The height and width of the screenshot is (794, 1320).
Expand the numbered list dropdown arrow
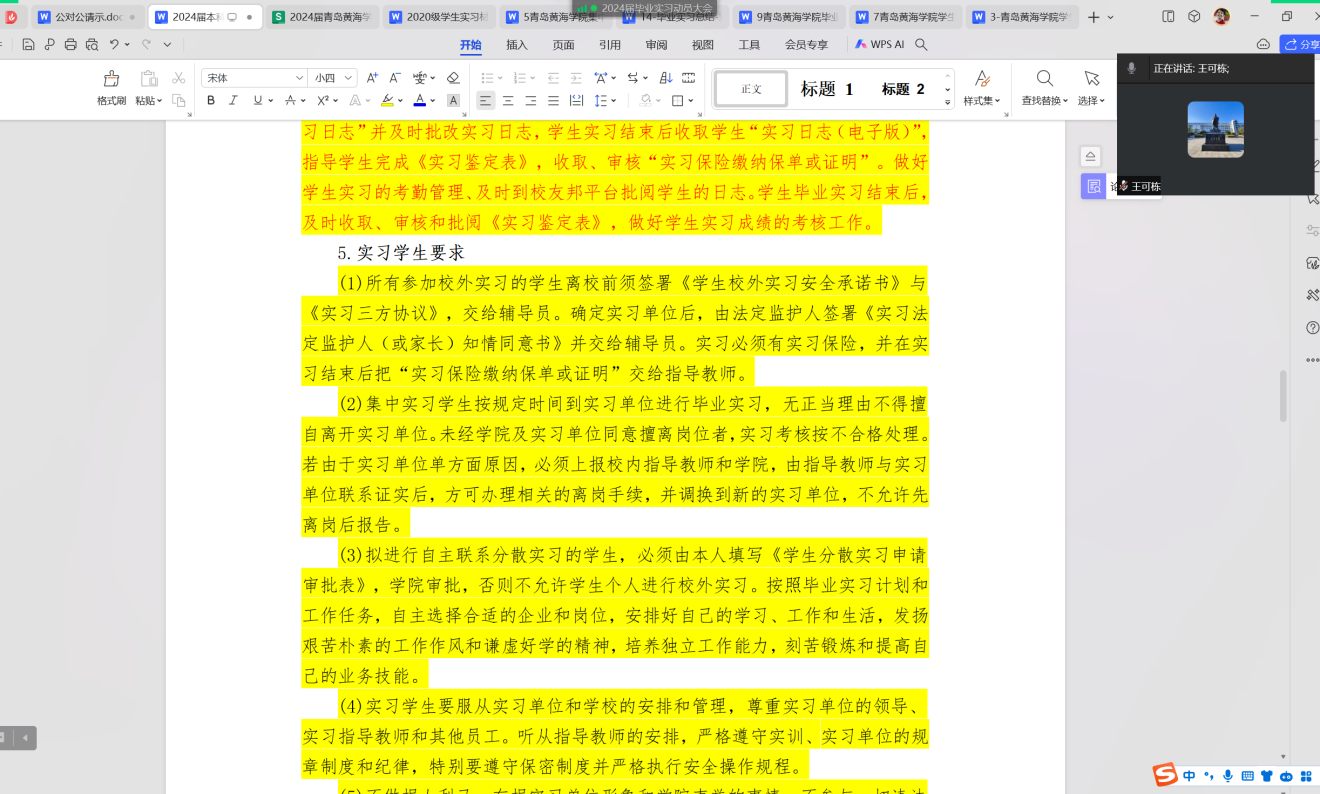[533, 78]
